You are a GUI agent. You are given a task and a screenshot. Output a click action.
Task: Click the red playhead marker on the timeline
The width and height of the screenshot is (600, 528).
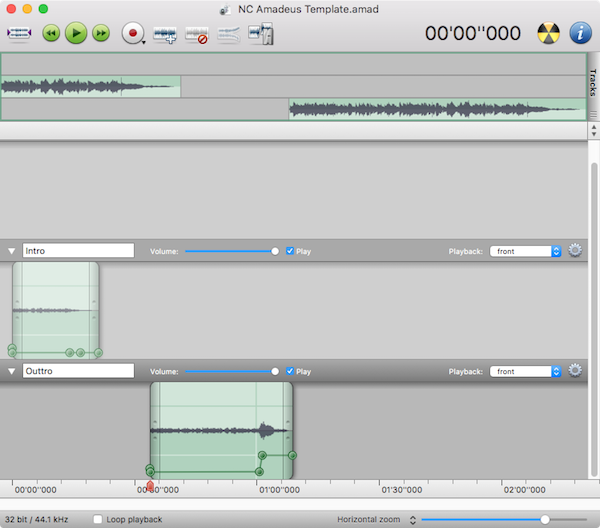pyautogui.click(x=150, y=486)
